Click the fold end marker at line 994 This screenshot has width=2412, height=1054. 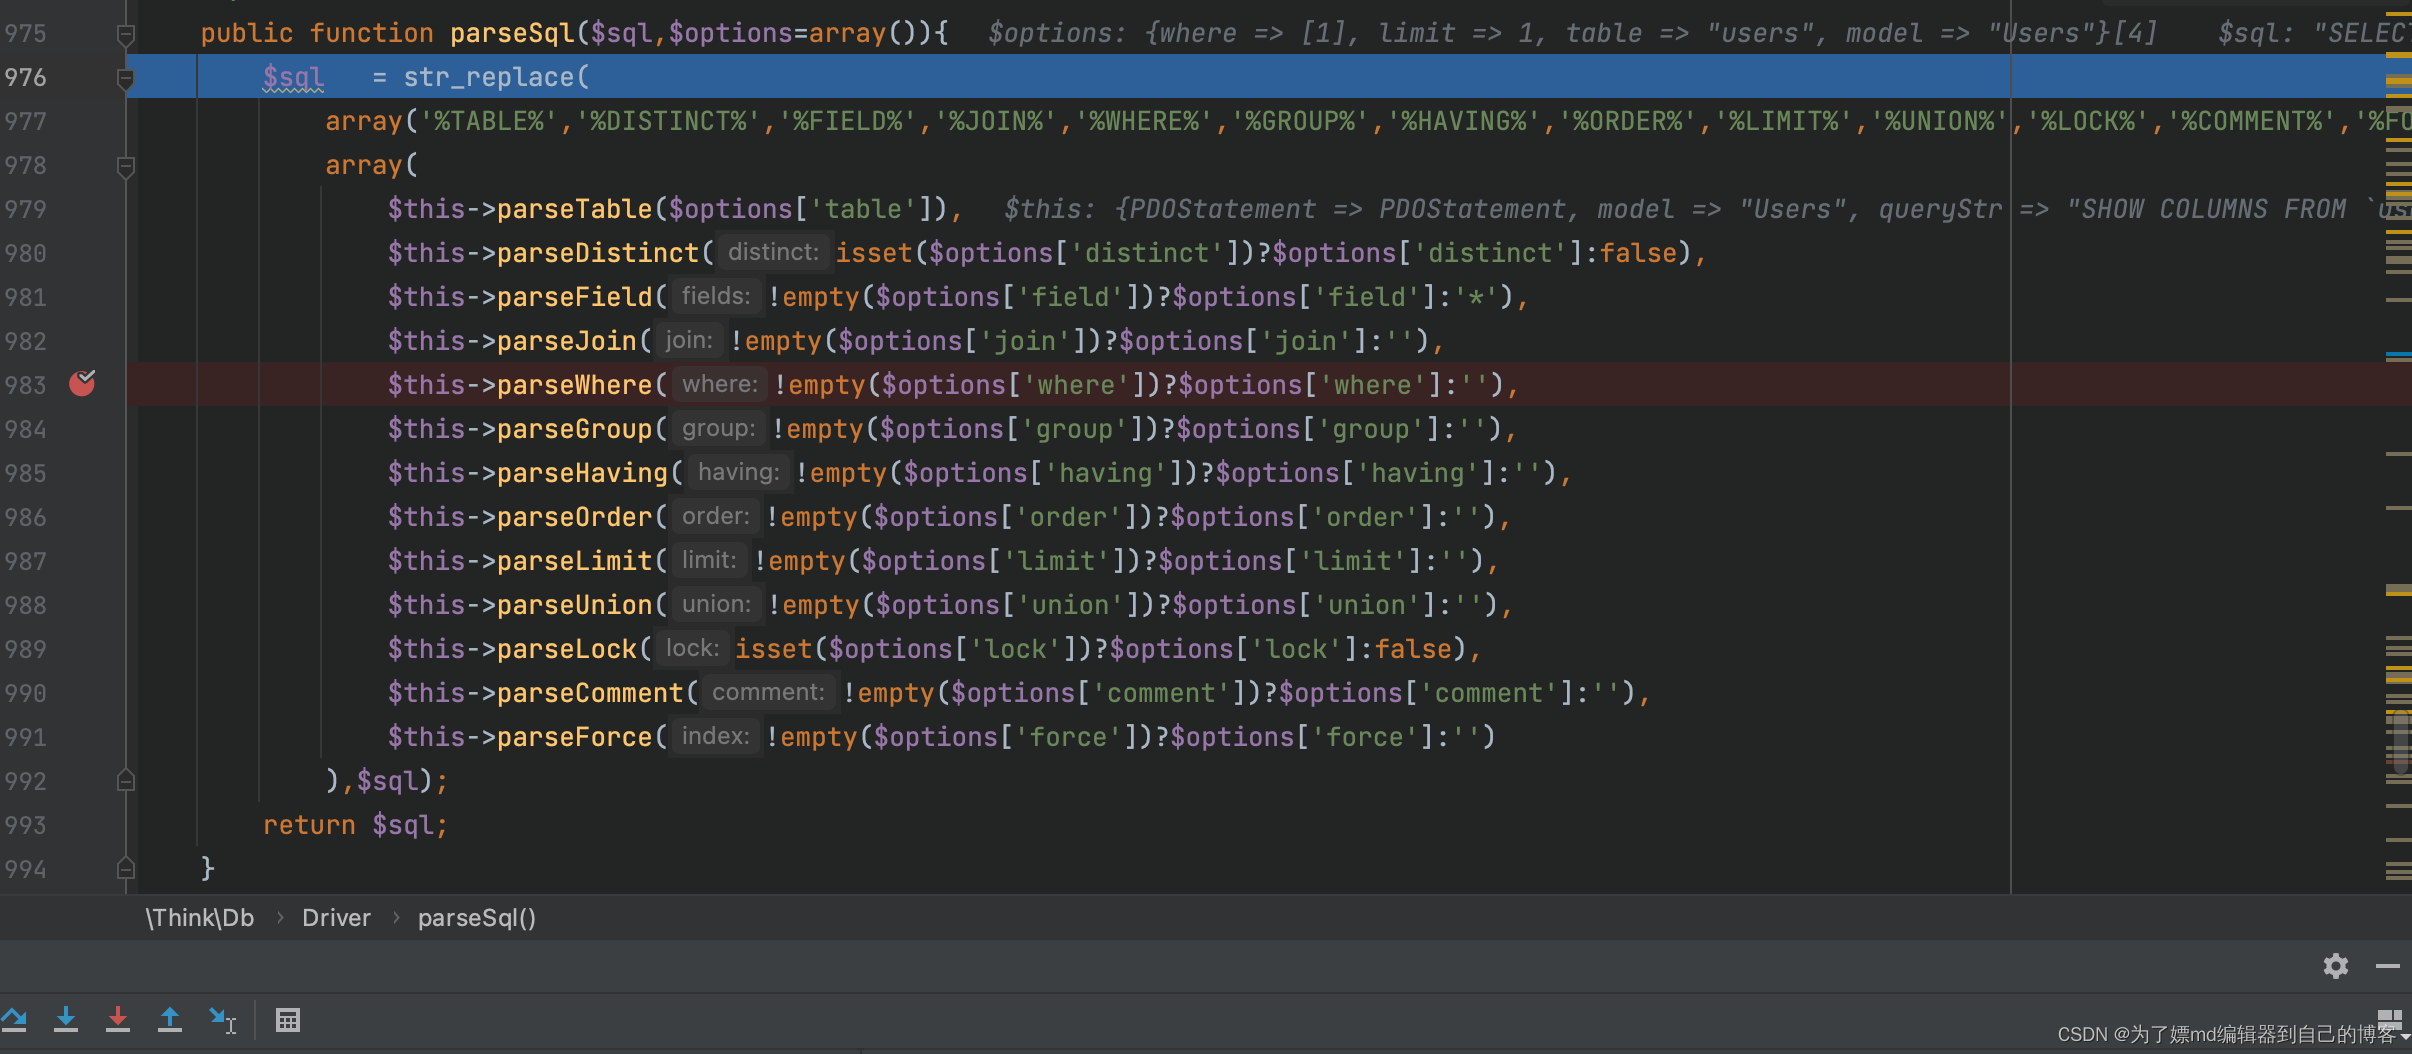(x=126, y=868)
